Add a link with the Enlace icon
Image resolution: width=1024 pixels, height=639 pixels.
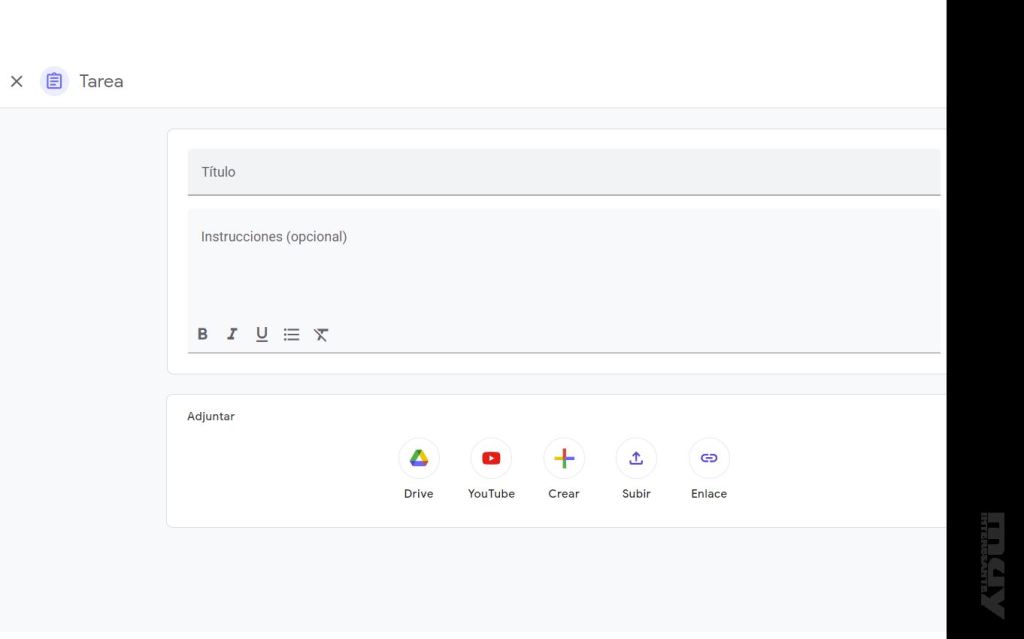(709, 458)
